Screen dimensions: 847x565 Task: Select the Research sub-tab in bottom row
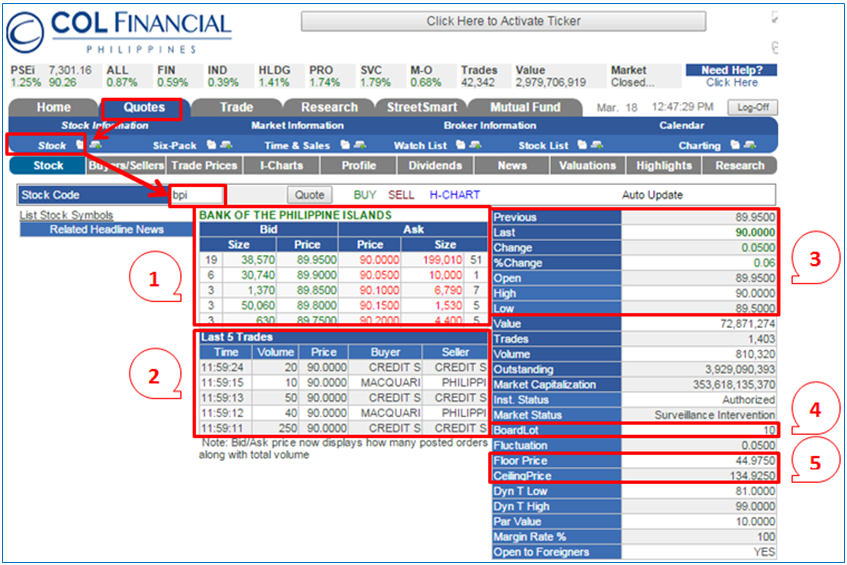[740, 166]
